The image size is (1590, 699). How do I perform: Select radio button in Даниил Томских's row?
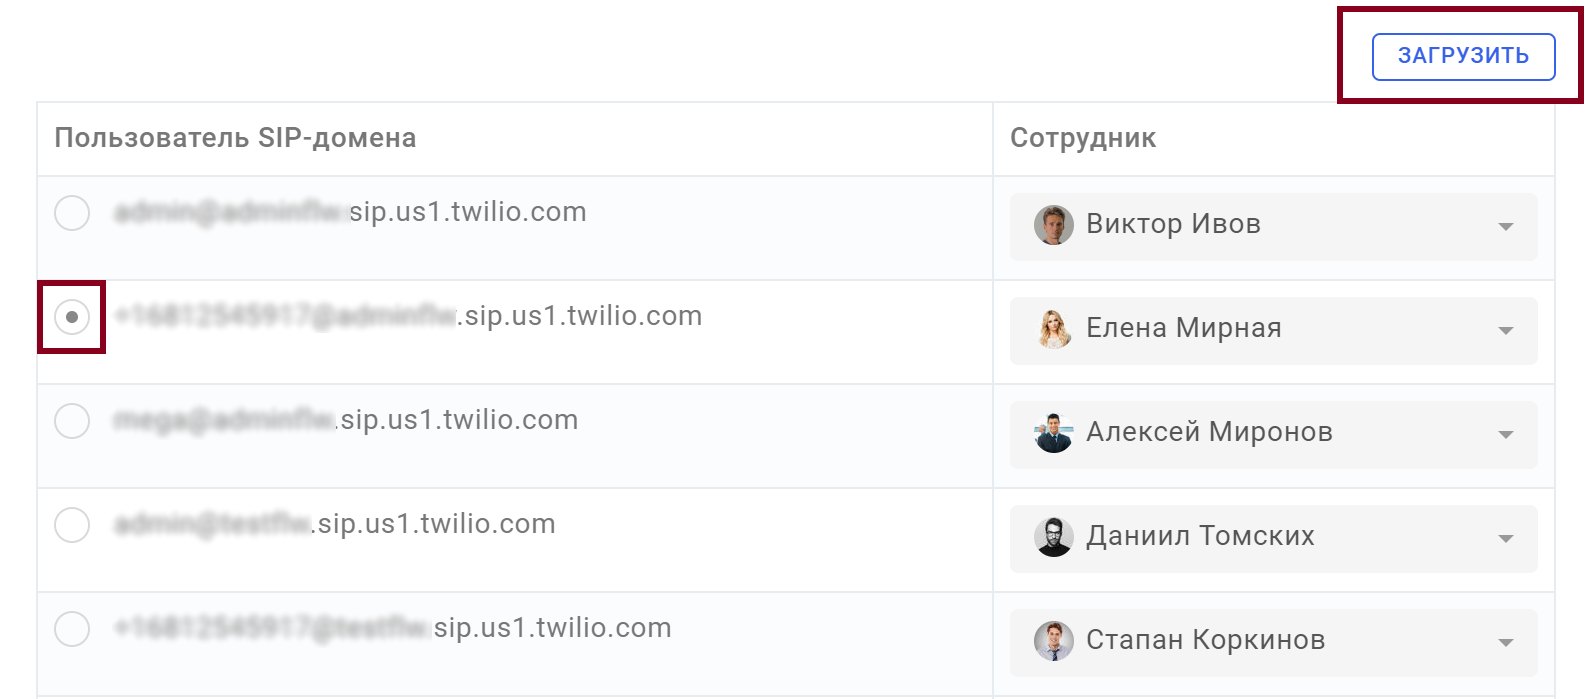pyautogui.click(x=72, y=525)
